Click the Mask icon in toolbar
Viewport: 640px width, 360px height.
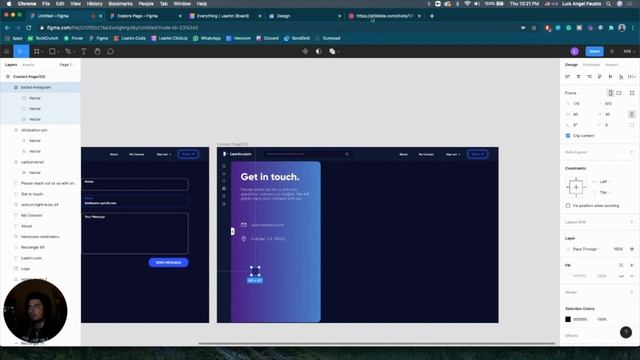click(x=319, y=51)
